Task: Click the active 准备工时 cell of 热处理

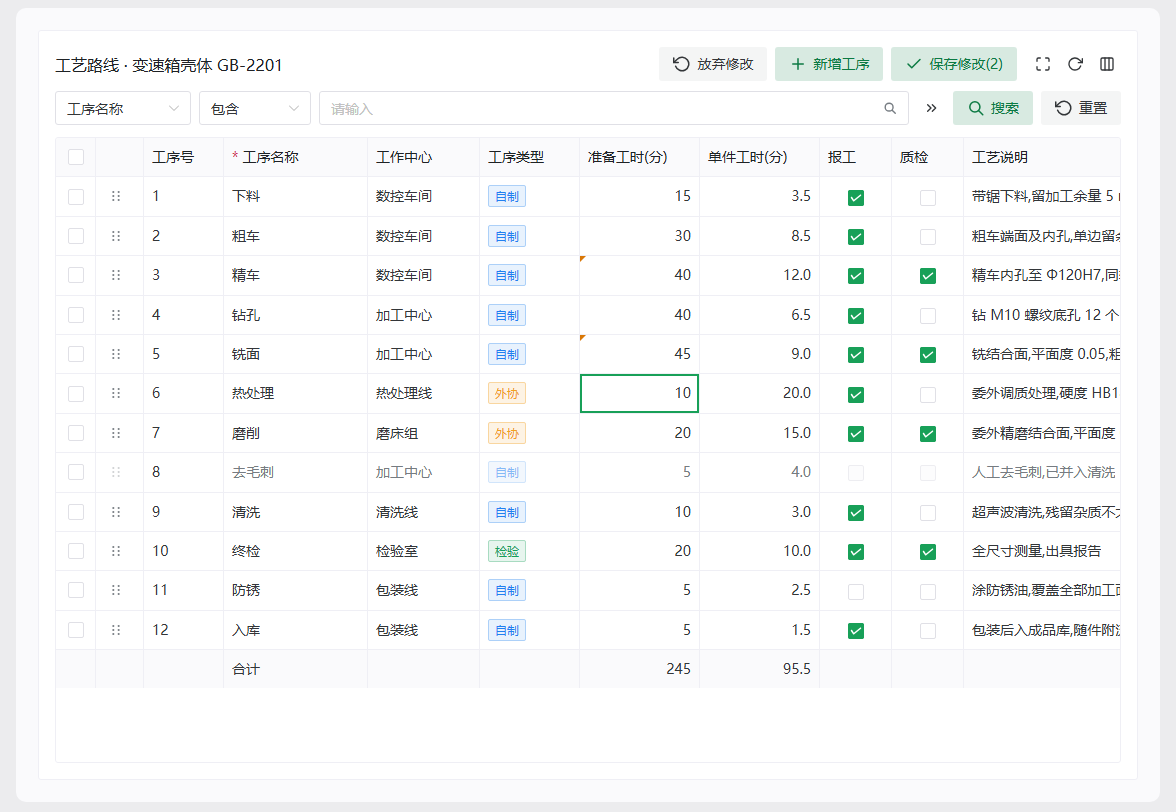Action: [x=640, y=393]
